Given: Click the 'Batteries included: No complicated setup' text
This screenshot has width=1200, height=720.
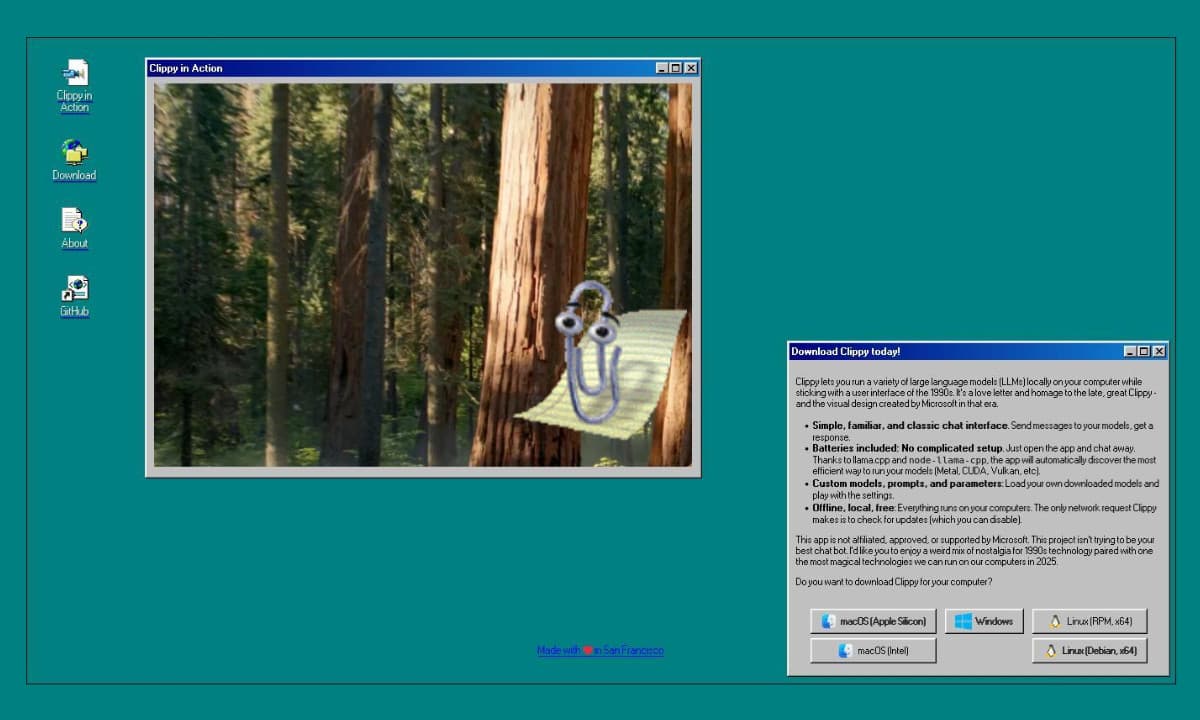Looking at the screenshot, I should pos(905,449).
